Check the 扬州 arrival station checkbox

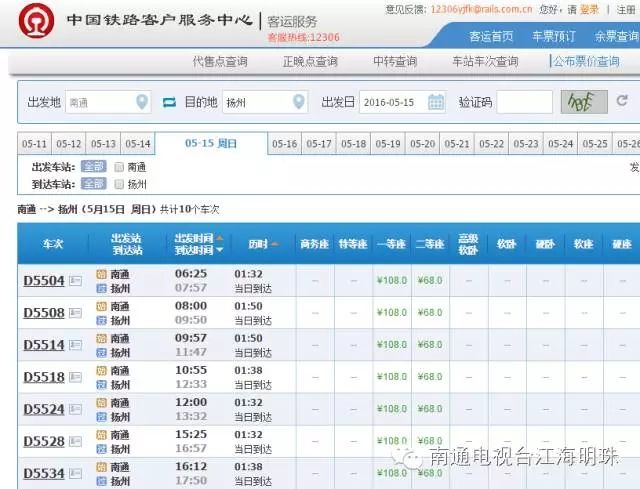[120, 184]
